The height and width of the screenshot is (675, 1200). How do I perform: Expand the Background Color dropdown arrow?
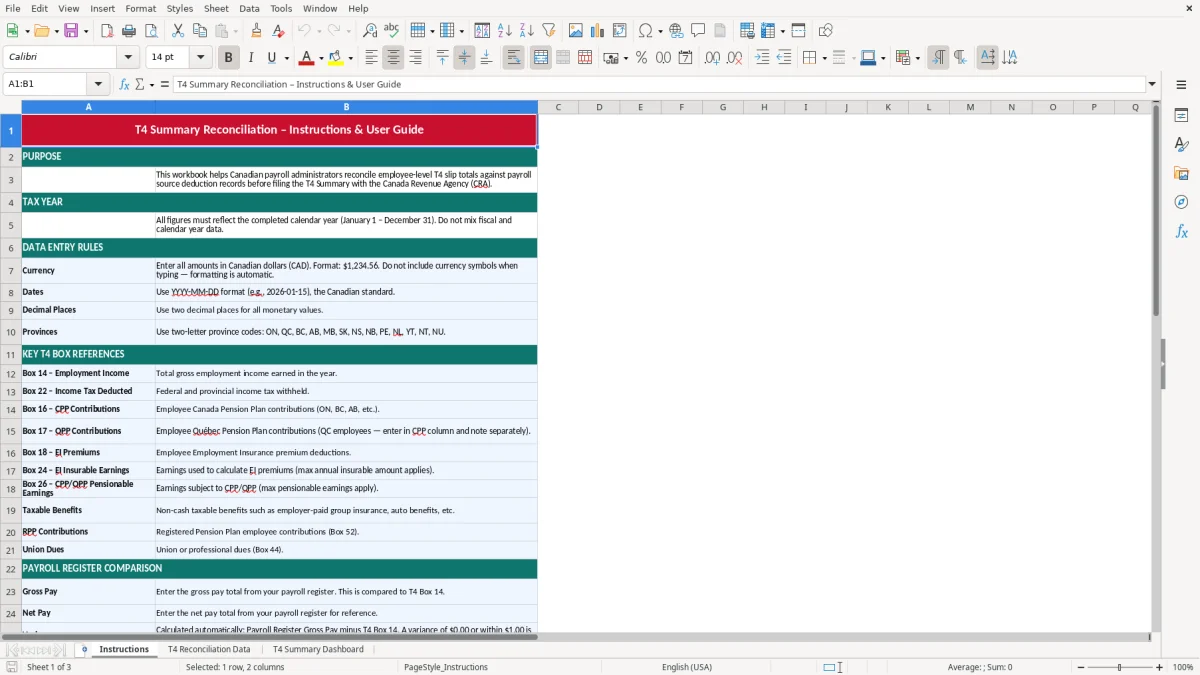click(x=351, y=58)
